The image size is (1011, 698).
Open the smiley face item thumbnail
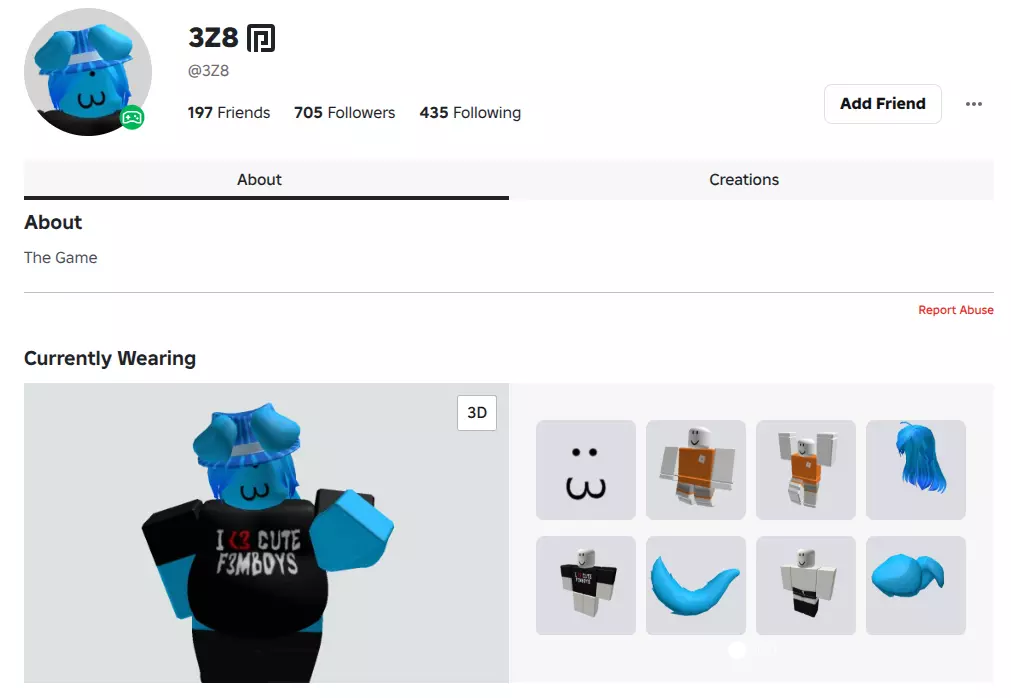pos(586,470)
